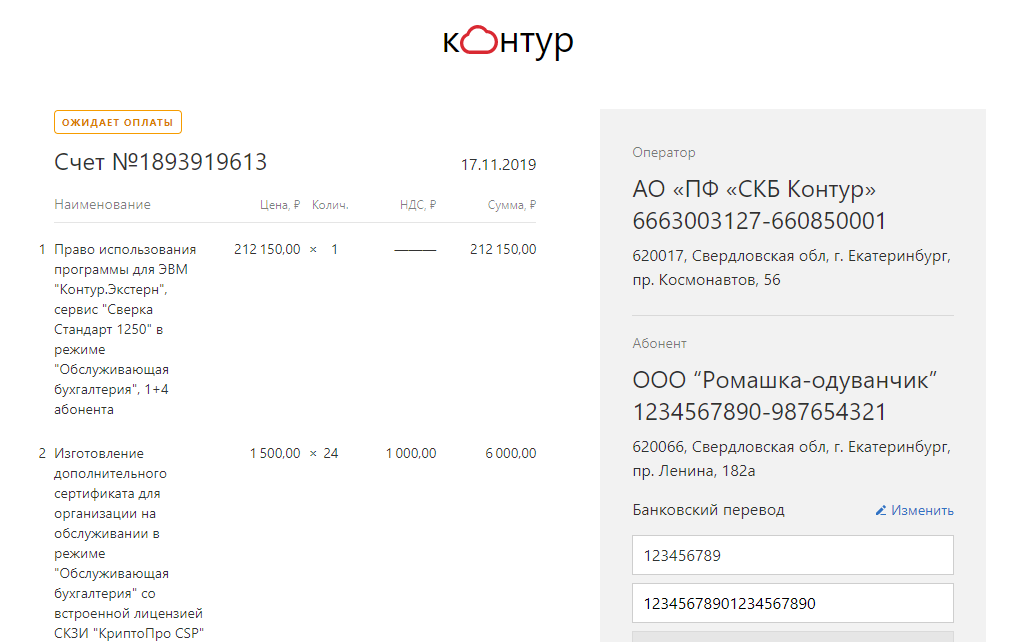1017x642 pixels.
Task: Click the price 1 500,00
Action: click(x=275, y=453)
